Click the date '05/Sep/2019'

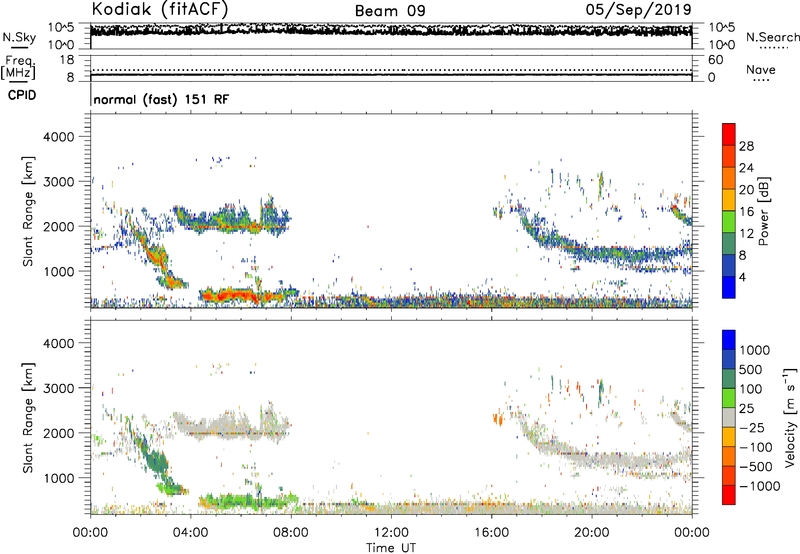click(638, 10)
